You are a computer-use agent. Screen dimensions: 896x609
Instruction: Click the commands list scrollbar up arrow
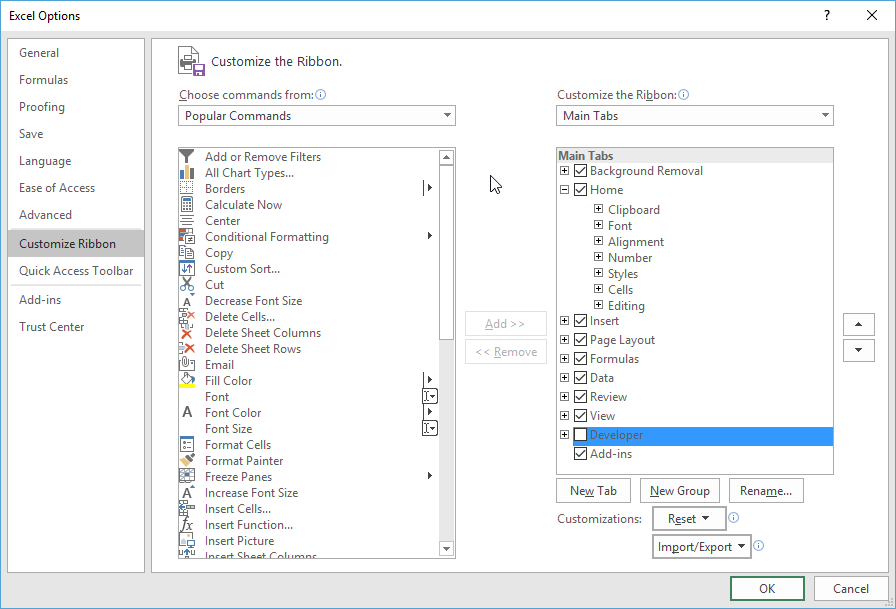click(x=446, y=157)
